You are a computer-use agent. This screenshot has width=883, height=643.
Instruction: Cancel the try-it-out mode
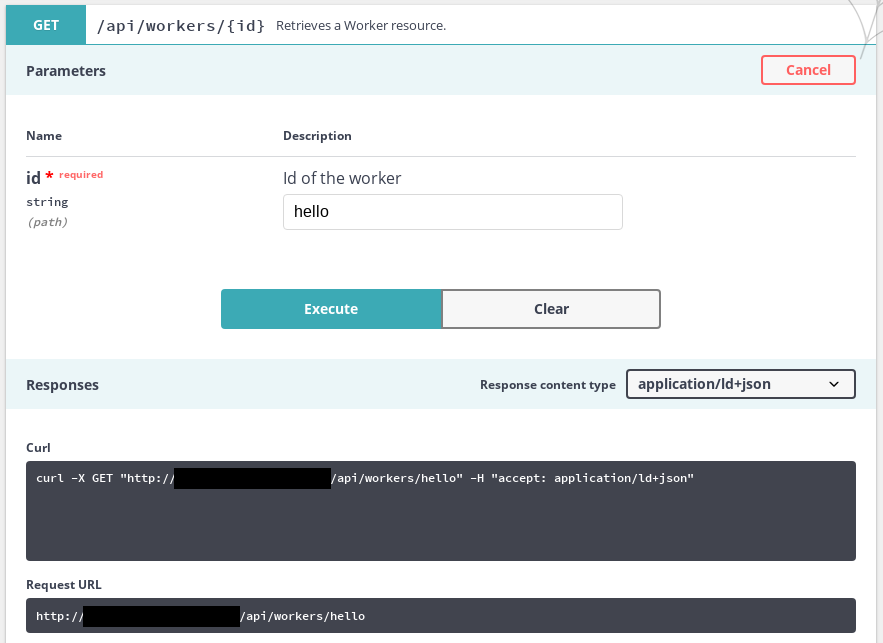point(808,70)
